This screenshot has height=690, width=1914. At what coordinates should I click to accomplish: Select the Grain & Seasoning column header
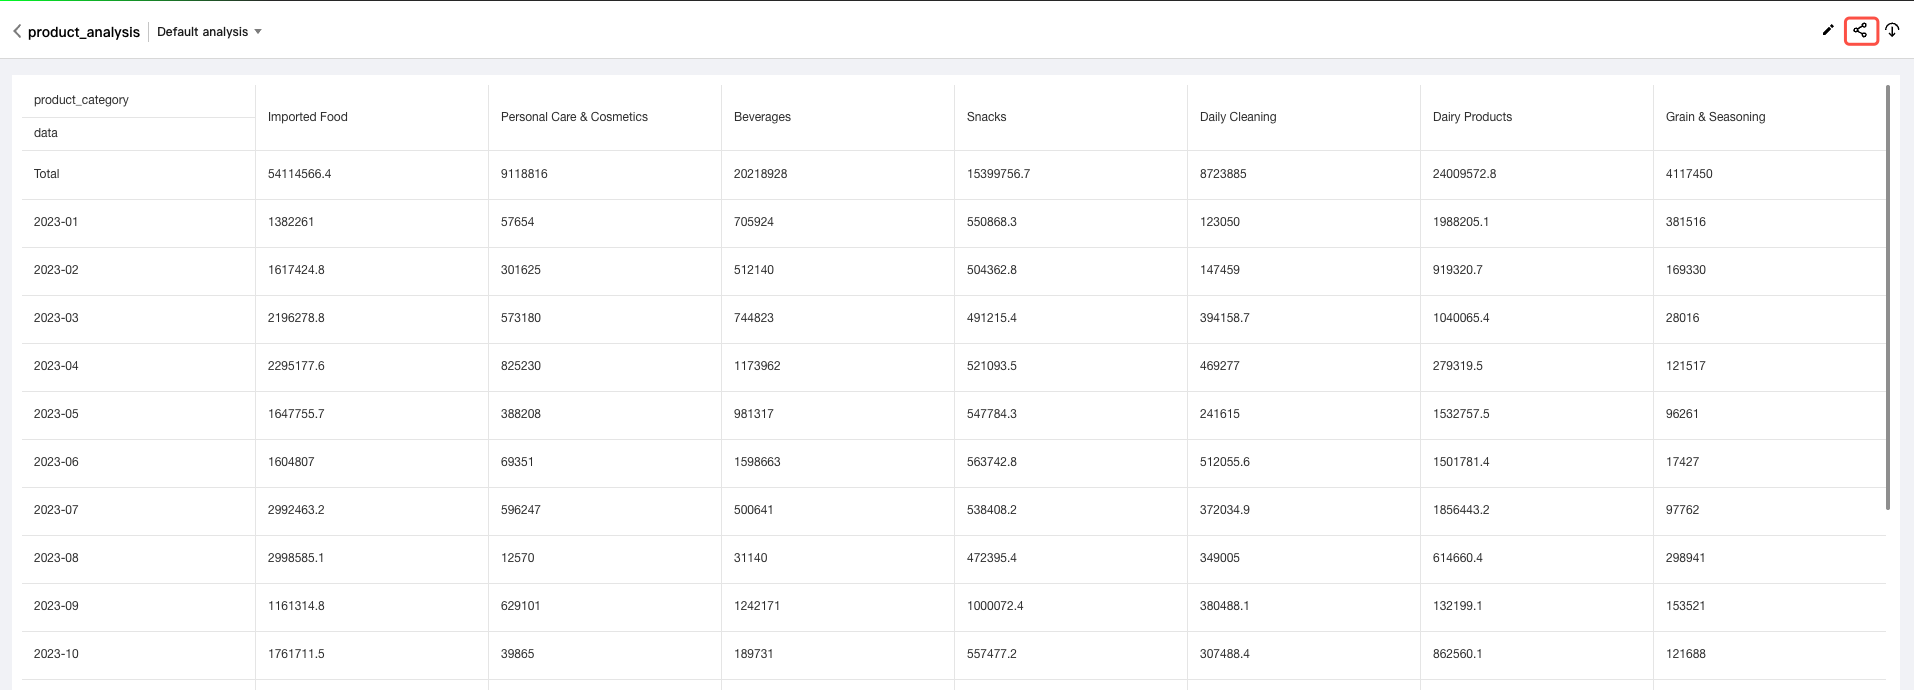pos(1715,117)
